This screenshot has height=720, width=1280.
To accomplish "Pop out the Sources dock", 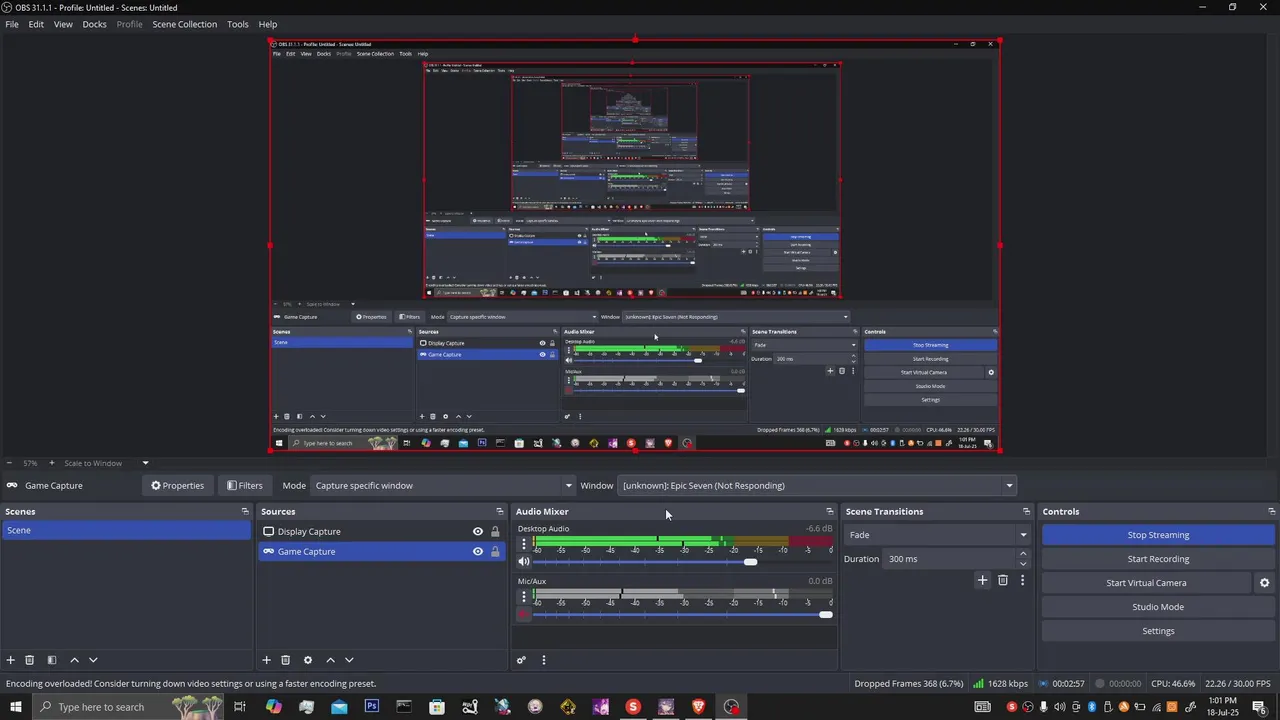I will click(x=500, y=512).
